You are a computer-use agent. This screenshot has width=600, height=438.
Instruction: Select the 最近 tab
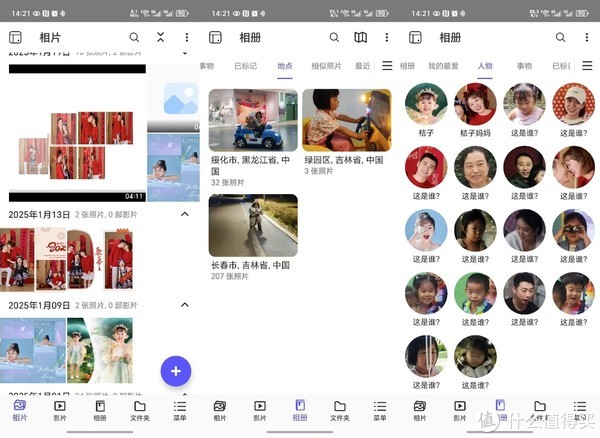[x=362, y=66]
